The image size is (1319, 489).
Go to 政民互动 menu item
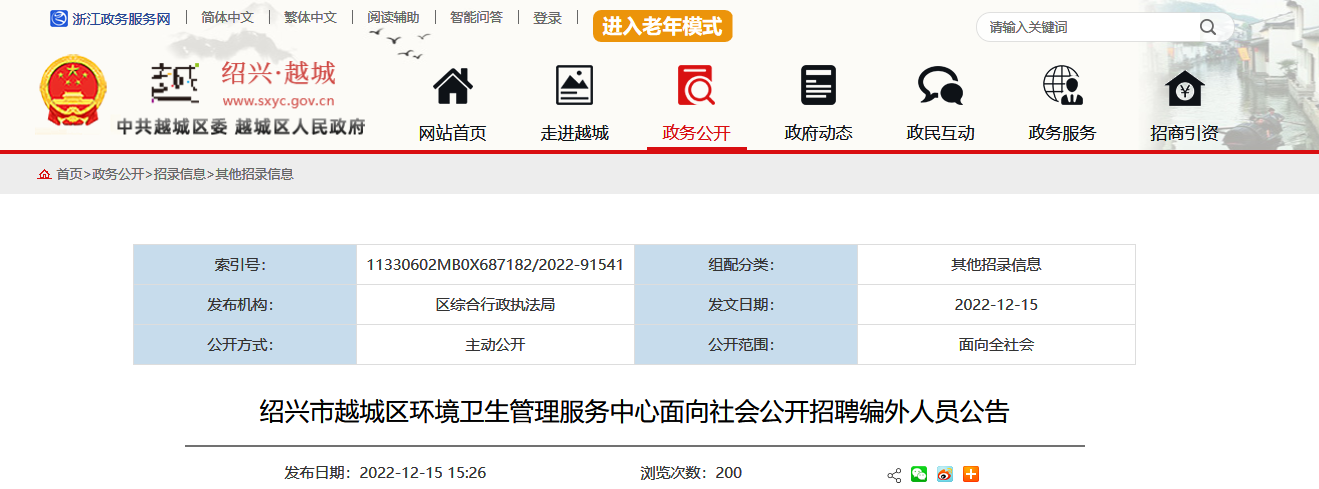(x=941, y=133)
